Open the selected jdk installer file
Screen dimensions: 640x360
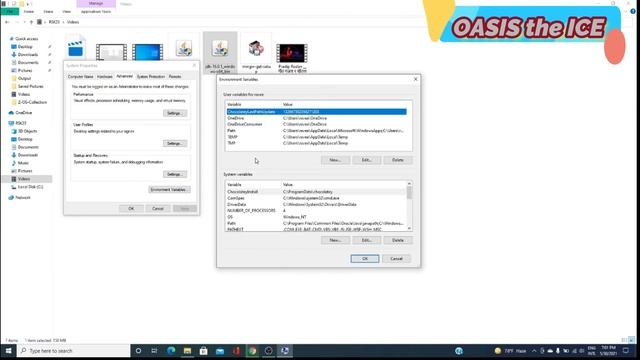pos(220,53)
